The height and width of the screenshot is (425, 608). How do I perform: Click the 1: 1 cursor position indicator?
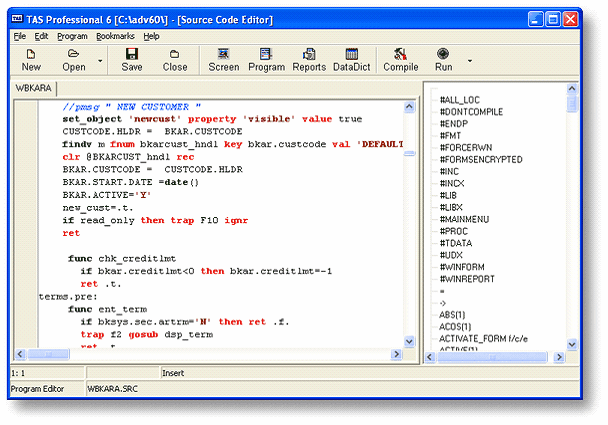18,373
